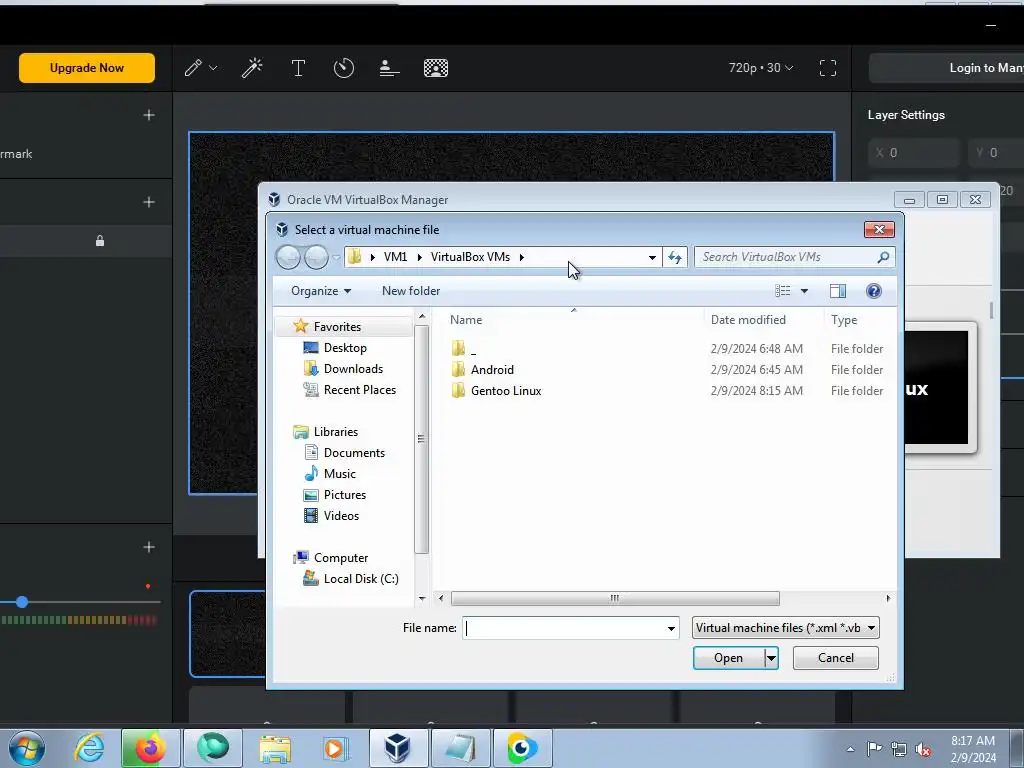Sort by the Date modified column

pos(748,320)
